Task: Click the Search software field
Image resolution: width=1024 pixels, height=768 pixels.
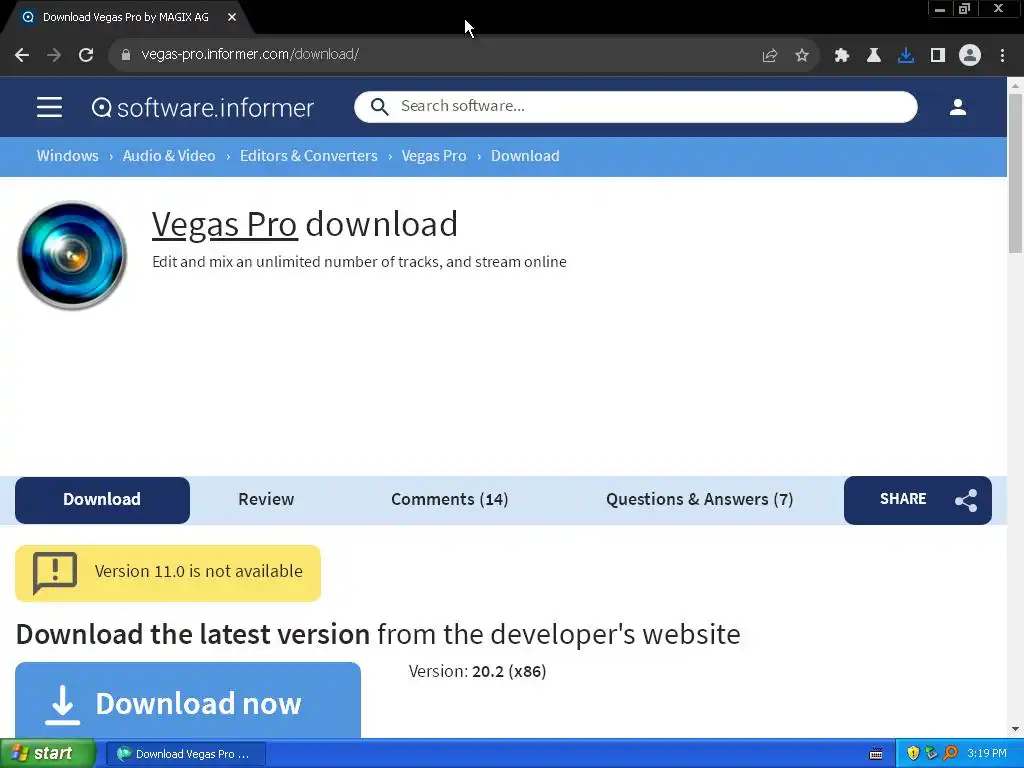Action: pyautogui.click(x=635, y=106)
